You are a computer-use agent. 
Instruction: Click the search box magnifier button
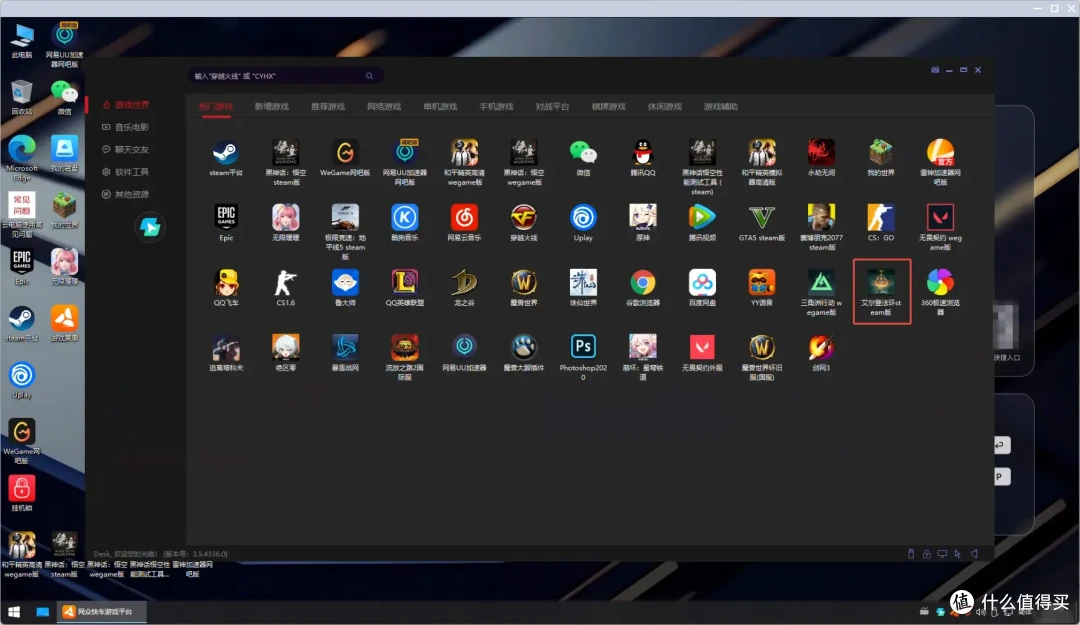tap(369, 76)
